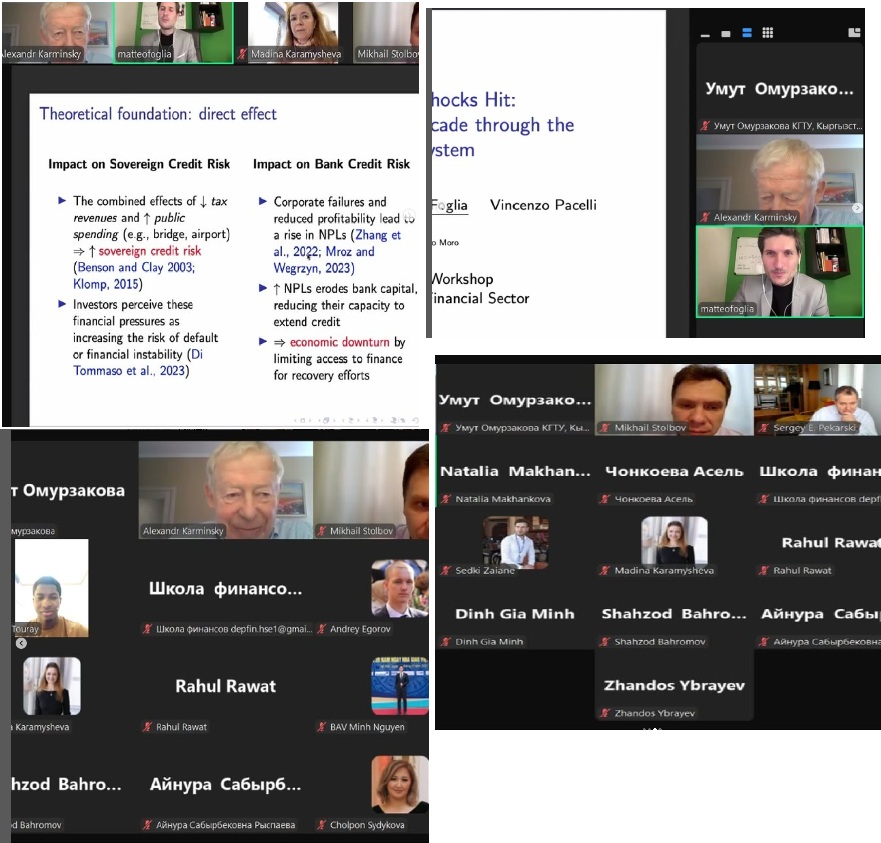Click muted mic icon beside Zhandos Ybrayev

pyautogui.click(x=605, y=713)
